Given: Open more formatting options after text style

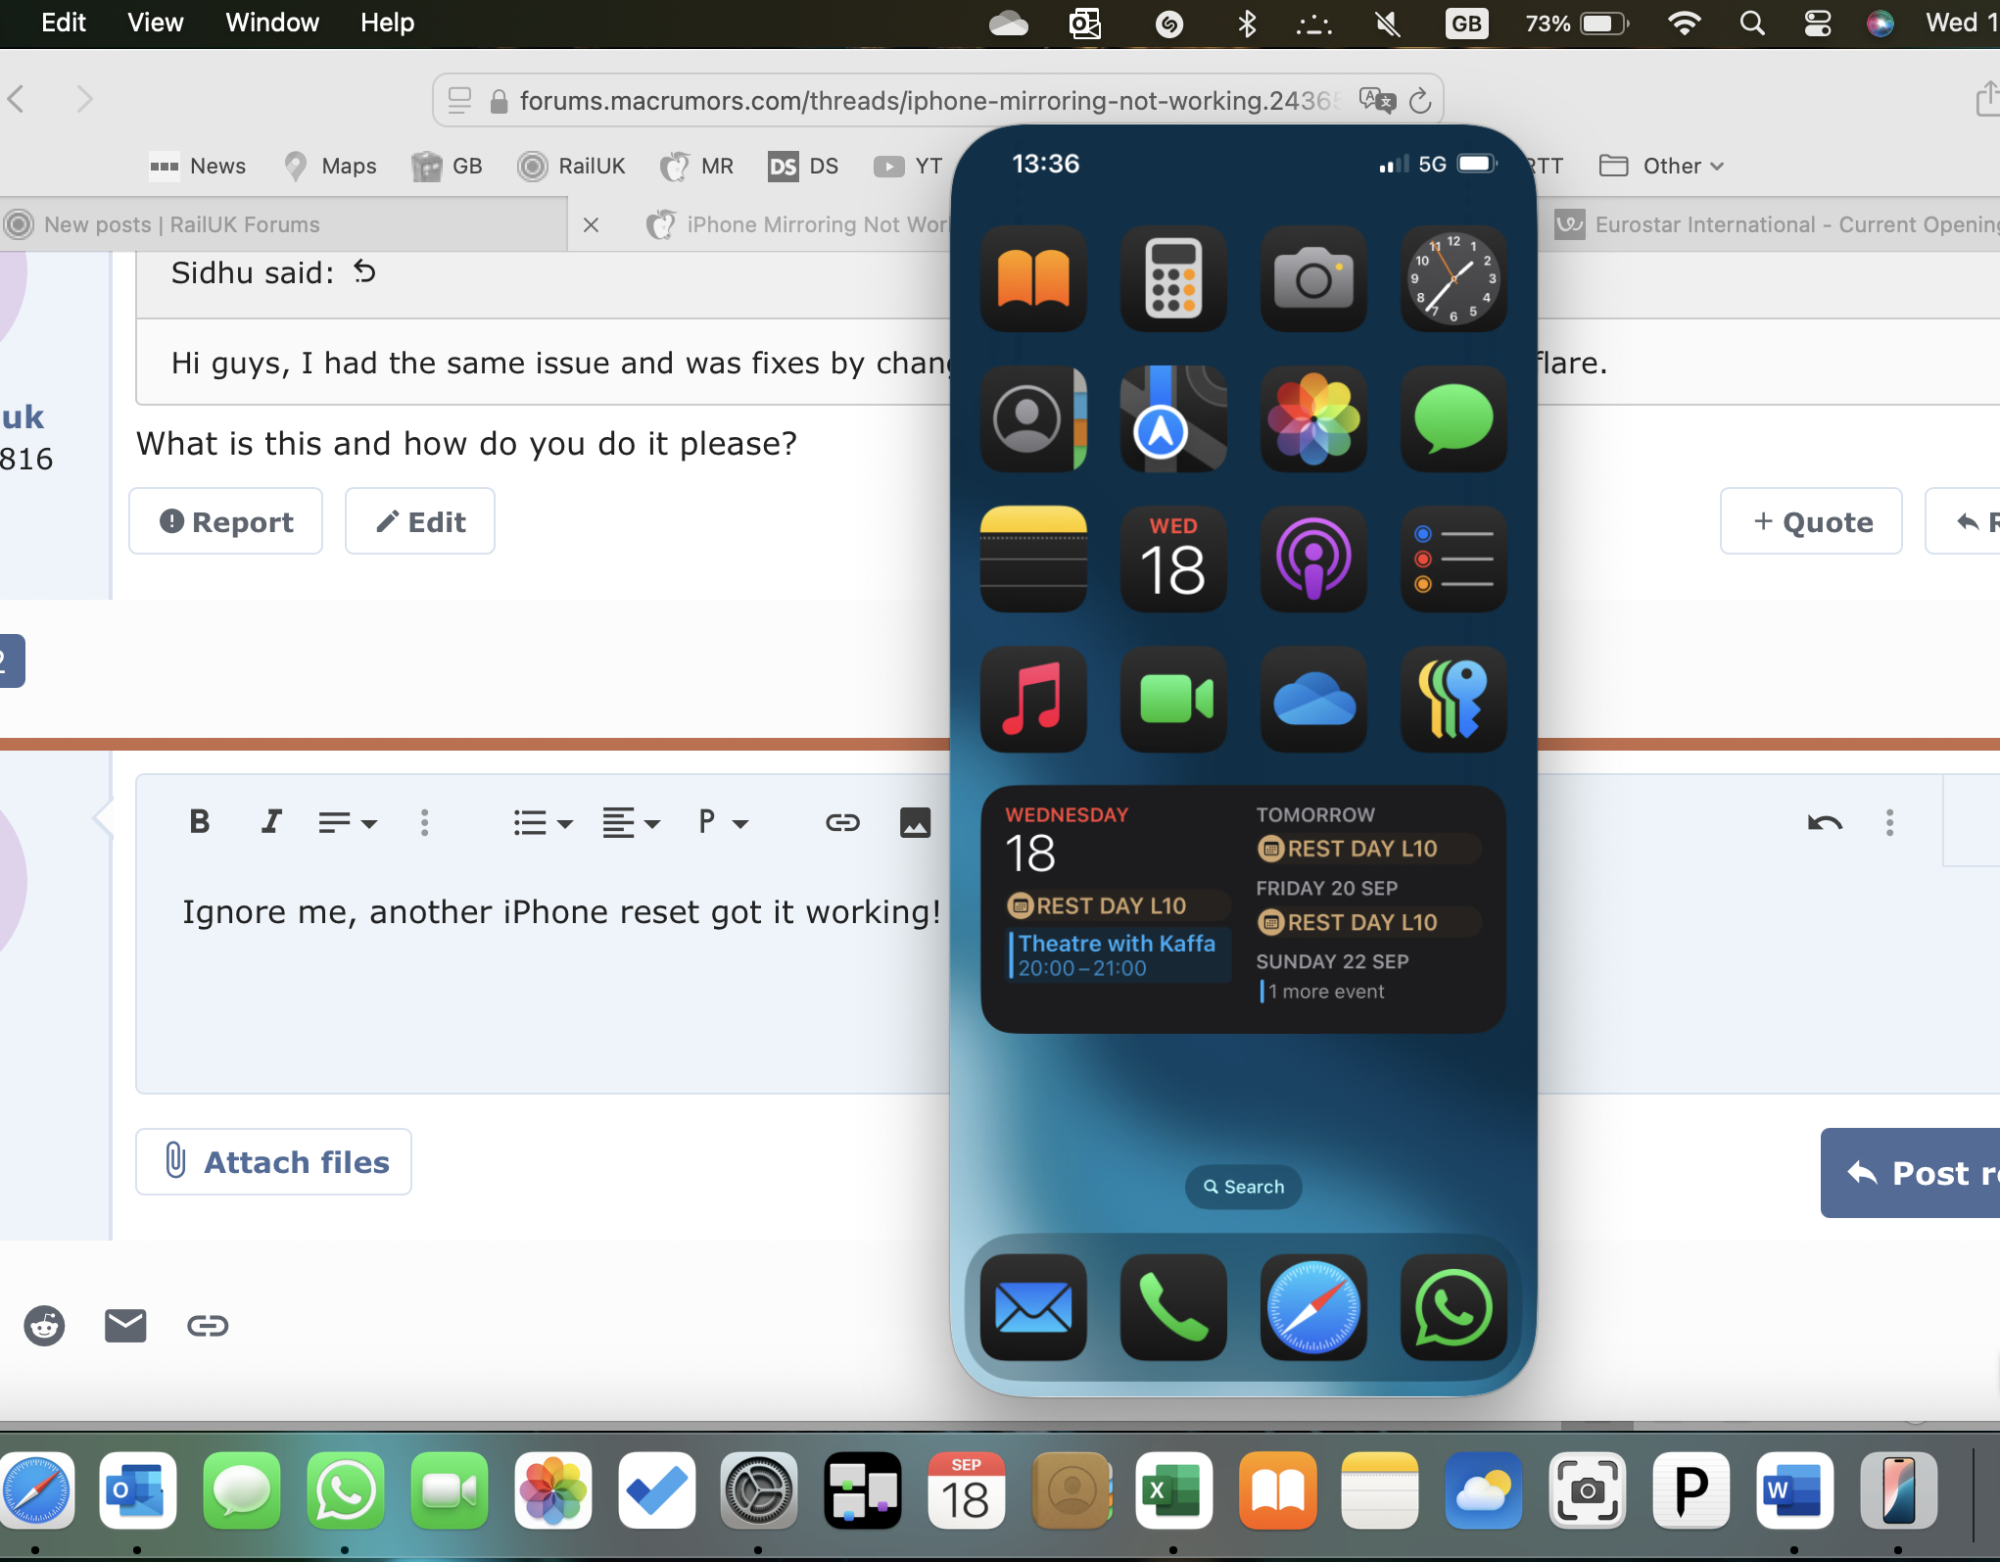Looking at the screenshot, I should (424, 822).
